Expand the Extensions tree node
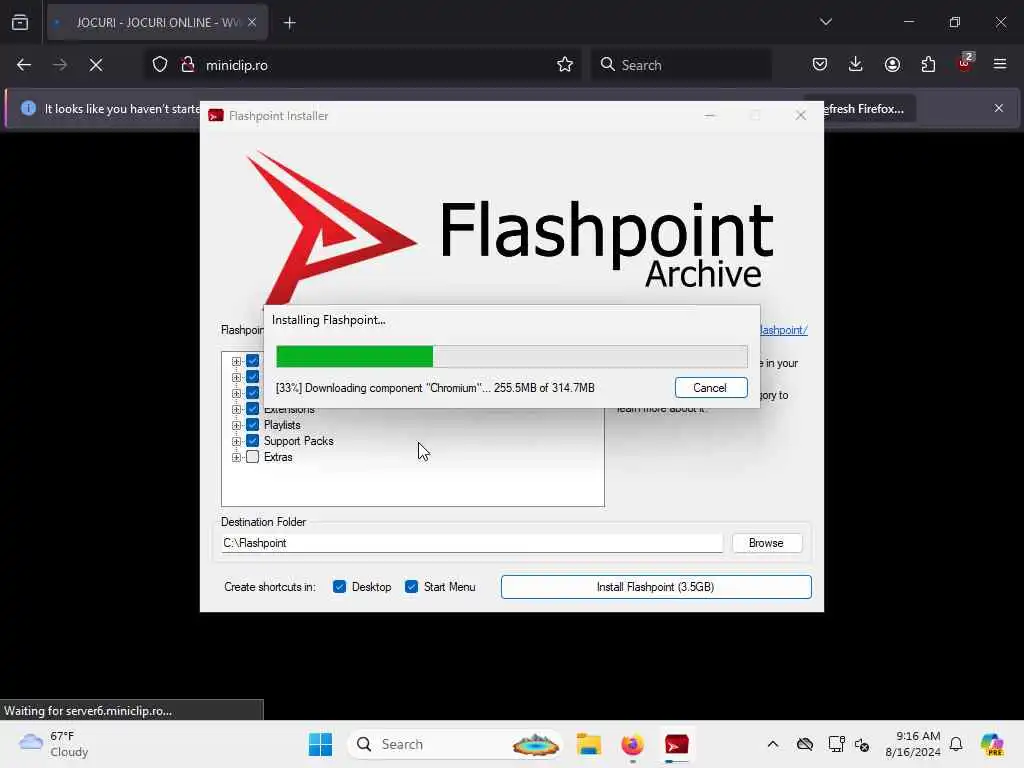 point(236,409)
